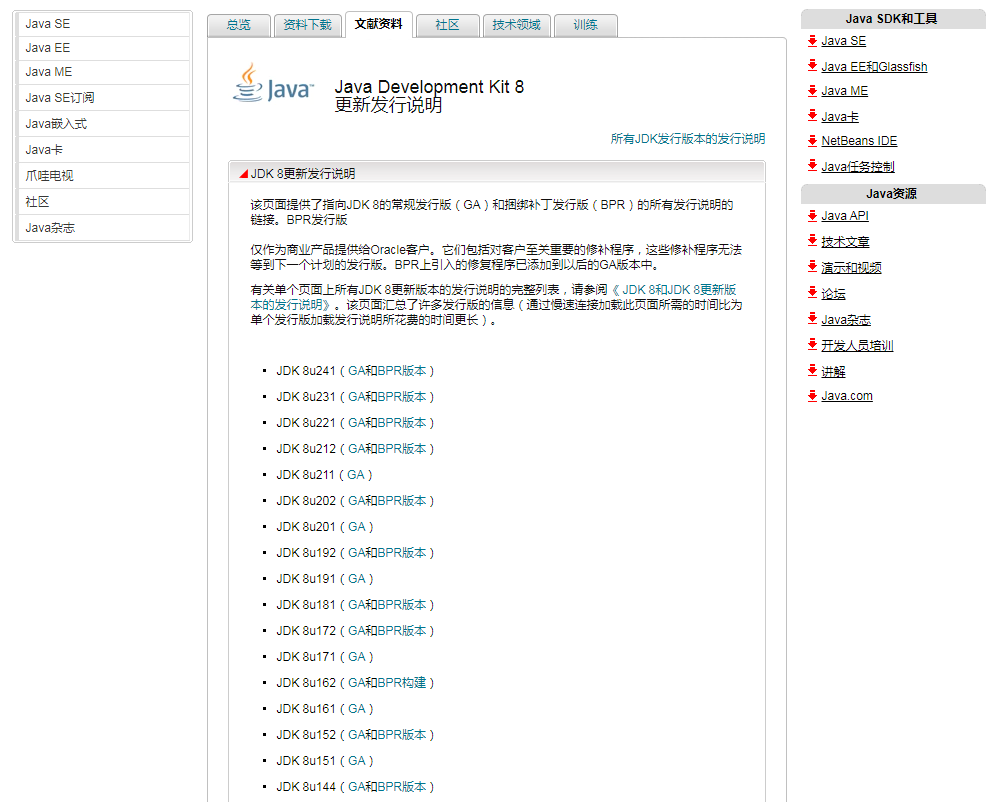Click the red icon next to Java EE和Glassfish
The height and width of the screenshot is (802, 995).
[x=812, y=66]
